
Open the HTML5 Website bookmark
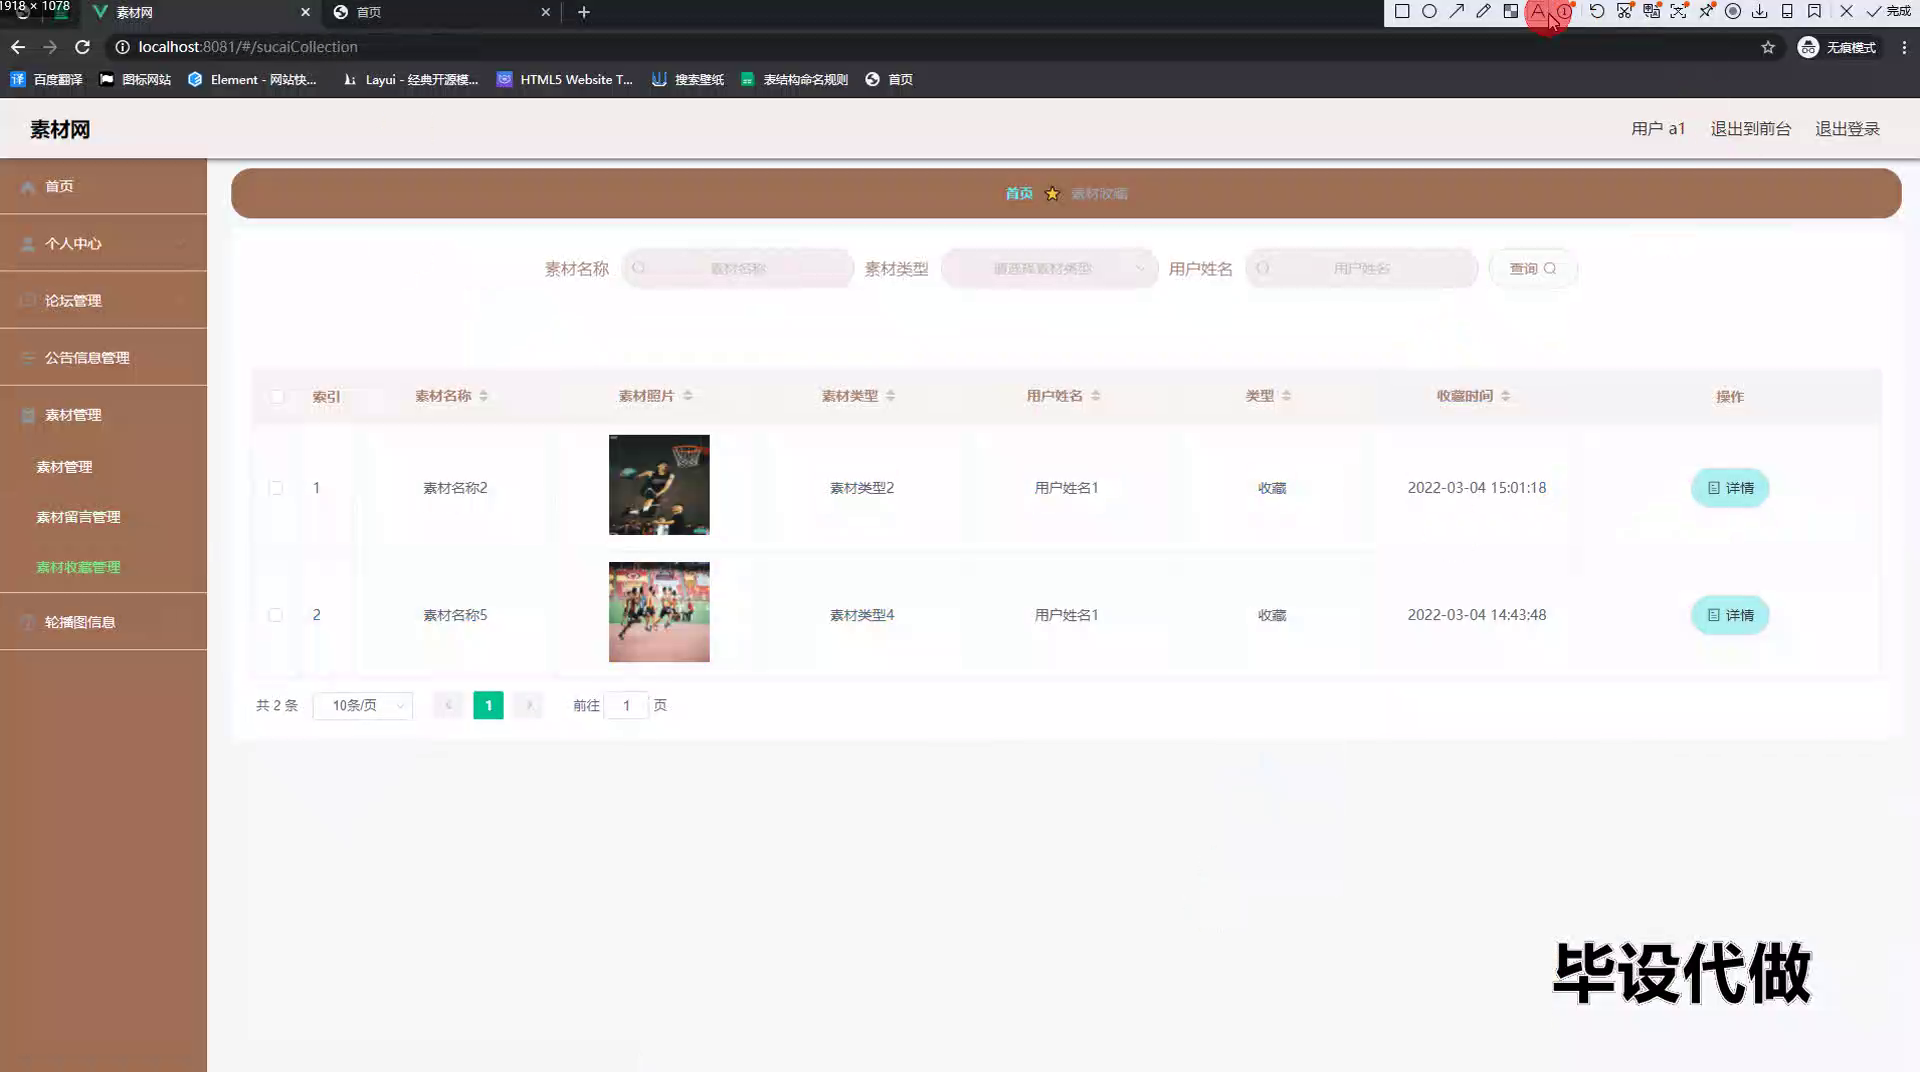coord(565,79)
